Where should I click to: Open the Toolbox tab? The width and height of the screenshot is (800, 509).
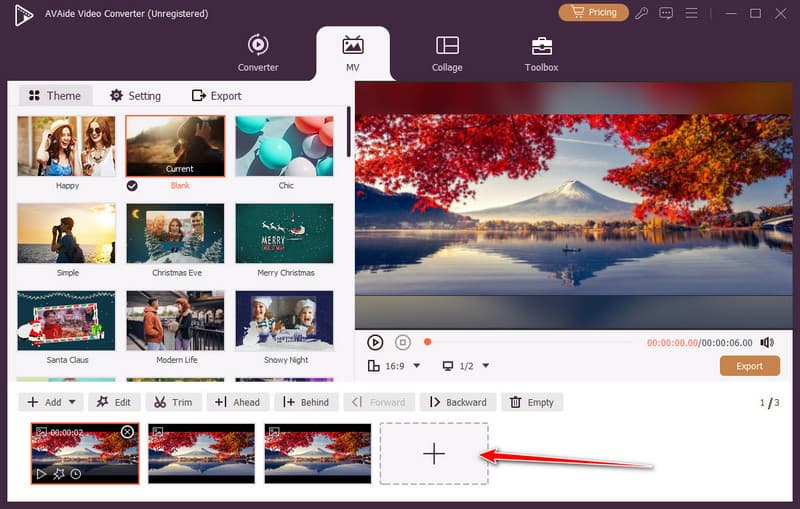pos(541,53)
